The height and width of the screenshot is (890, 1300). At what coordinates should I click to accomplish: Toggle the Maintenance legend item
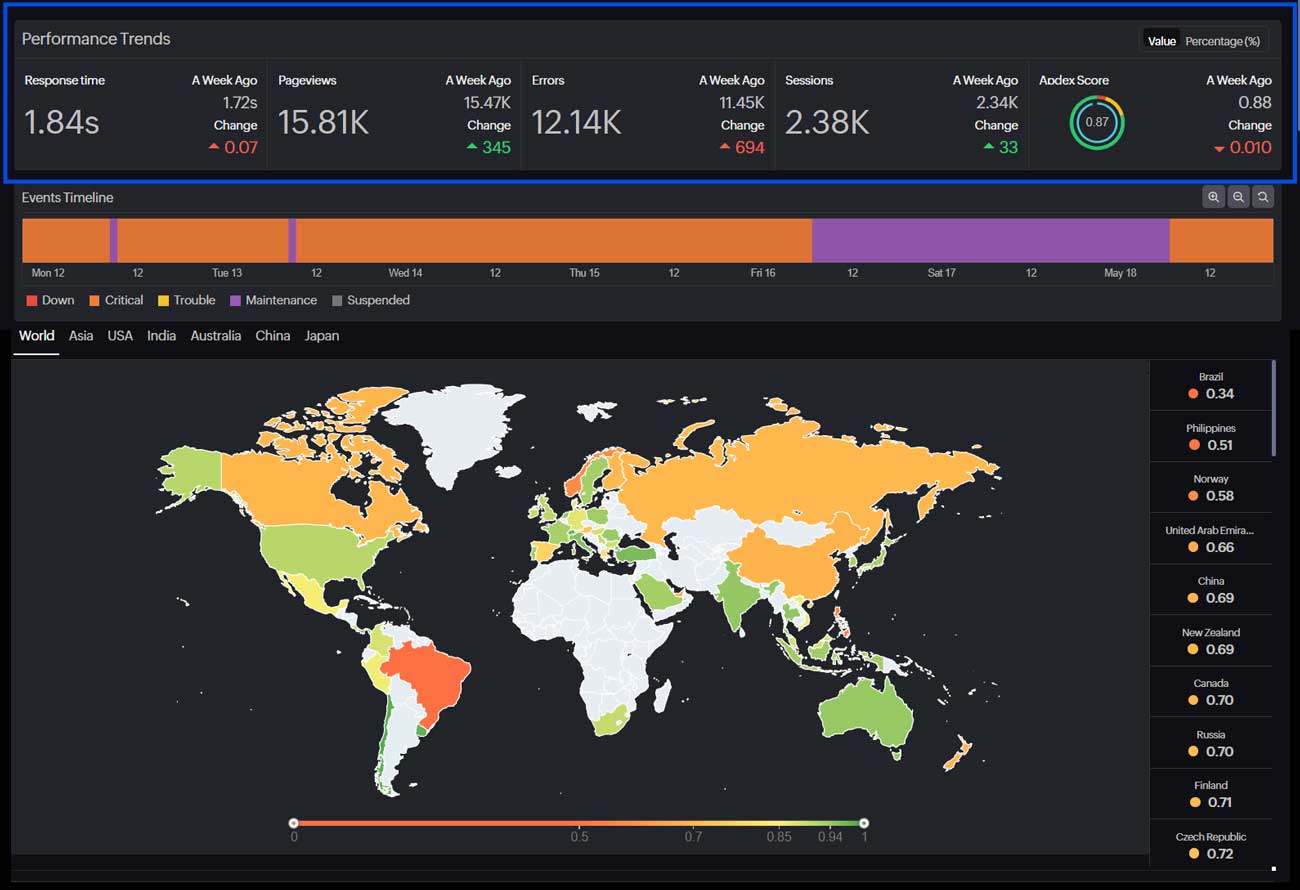pyautogui.click(x=272, y=300)
